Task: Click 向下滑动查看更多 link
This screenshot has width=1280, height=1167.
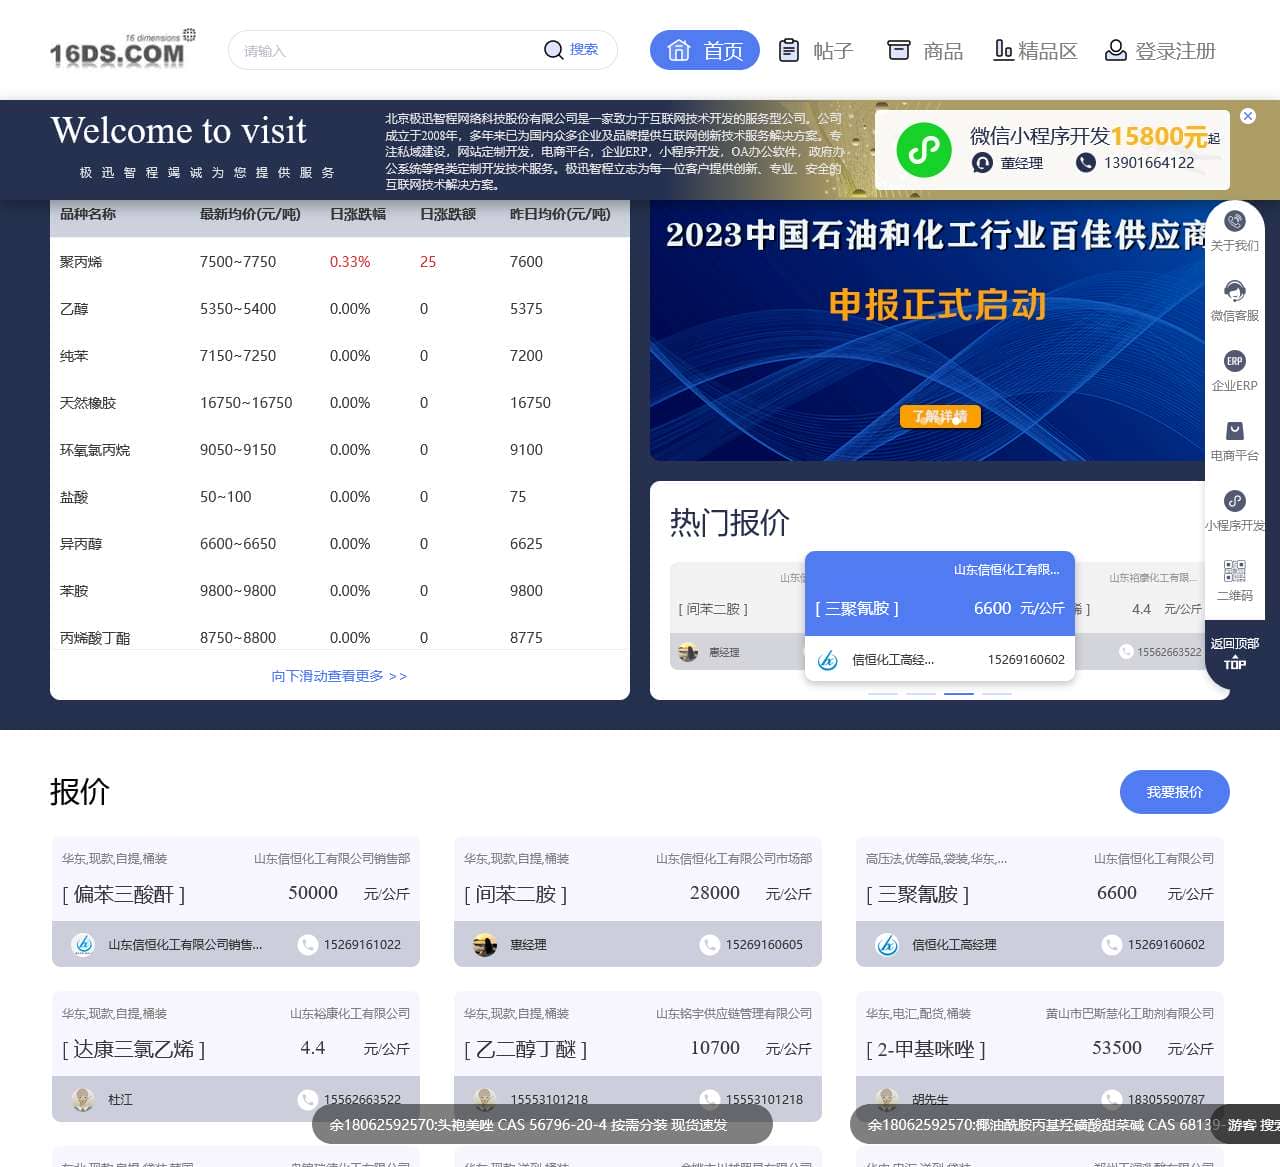Action: 339,676
